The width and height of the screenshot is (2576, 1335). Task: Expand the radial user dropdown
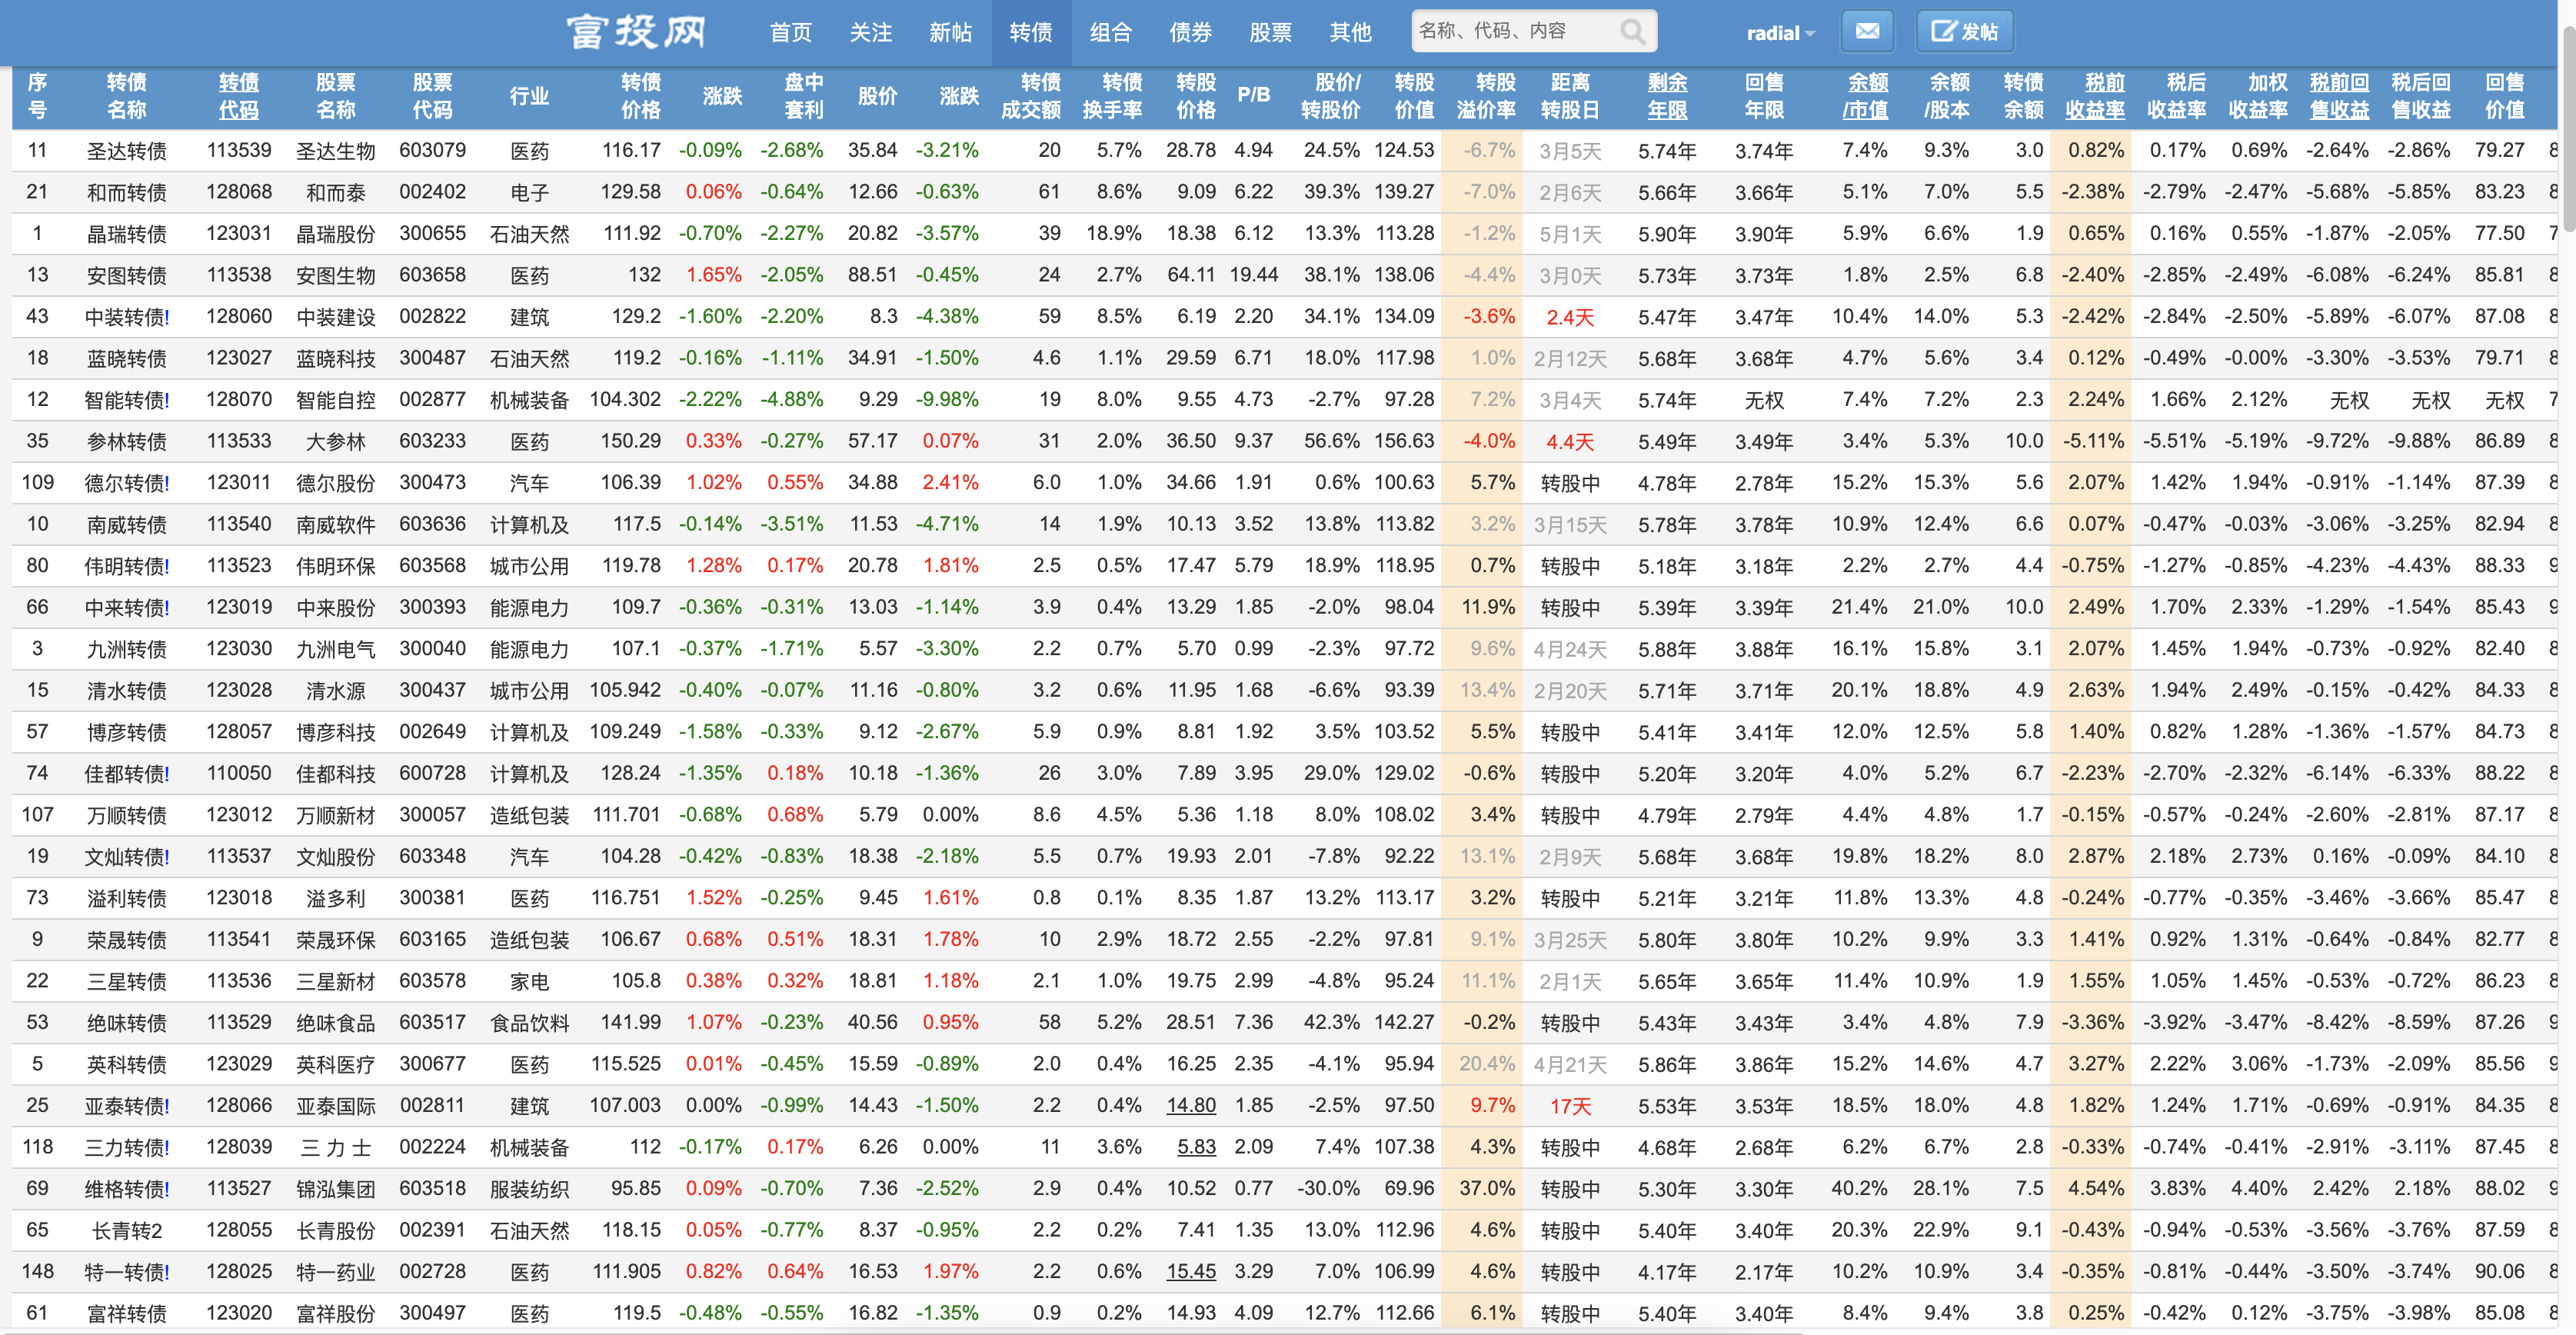click(x=1779, y=33)
